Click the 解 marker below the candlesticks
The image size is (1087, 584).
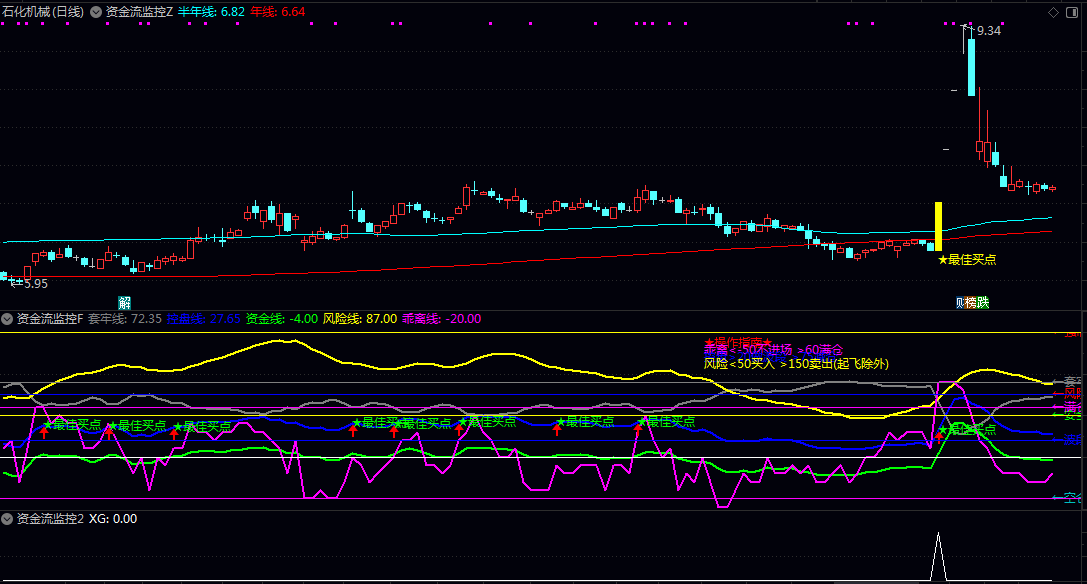coord(124,302)
